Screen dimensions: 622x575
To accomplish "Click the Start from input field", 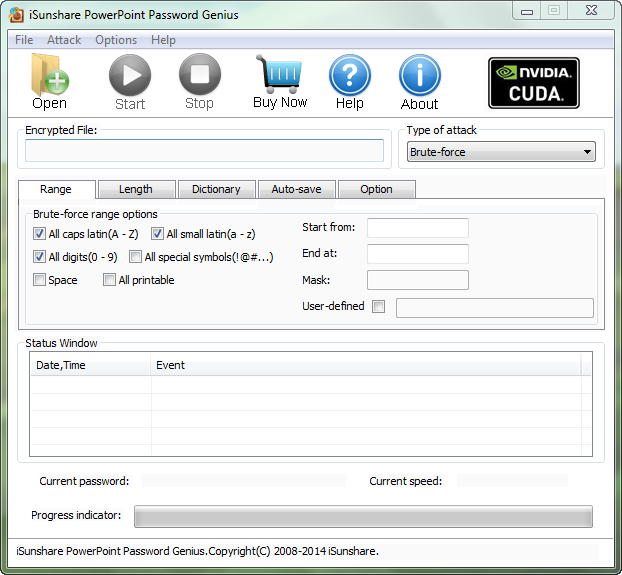I will (418, 228).
